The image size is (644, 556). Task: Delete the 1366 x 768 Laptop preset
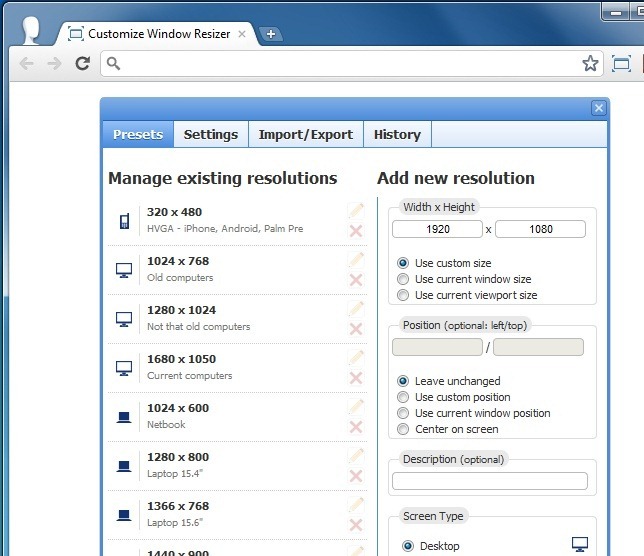click(x=356, y=525)
